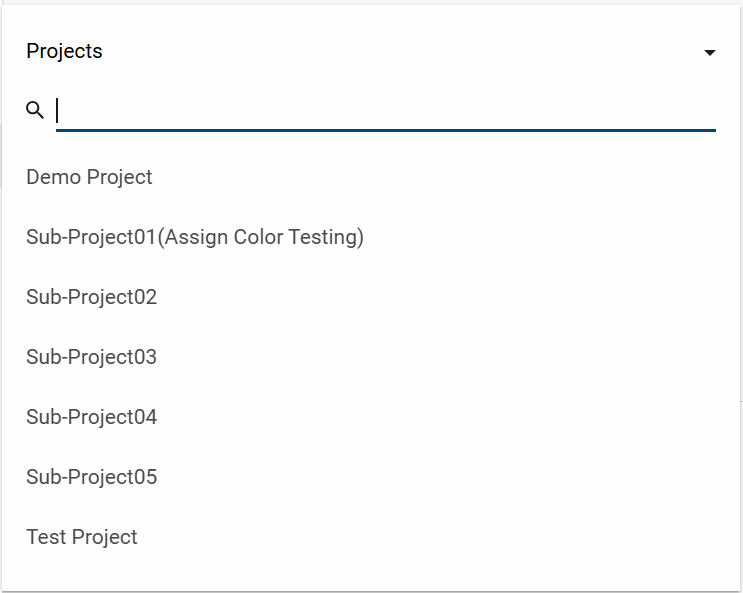
Task: Click the Projects title text
Action: (65, 51)
